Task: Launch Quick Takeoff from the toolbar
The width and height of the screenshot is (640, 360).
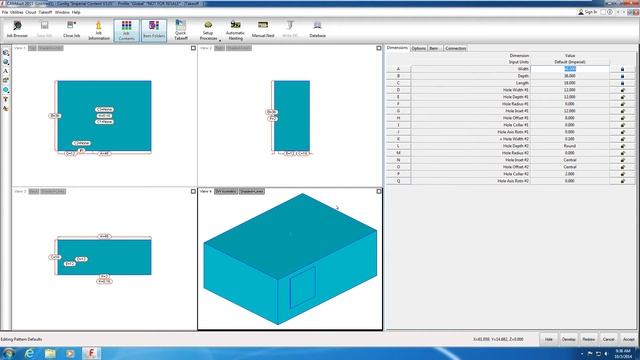Action: click(x=181, y=31)
